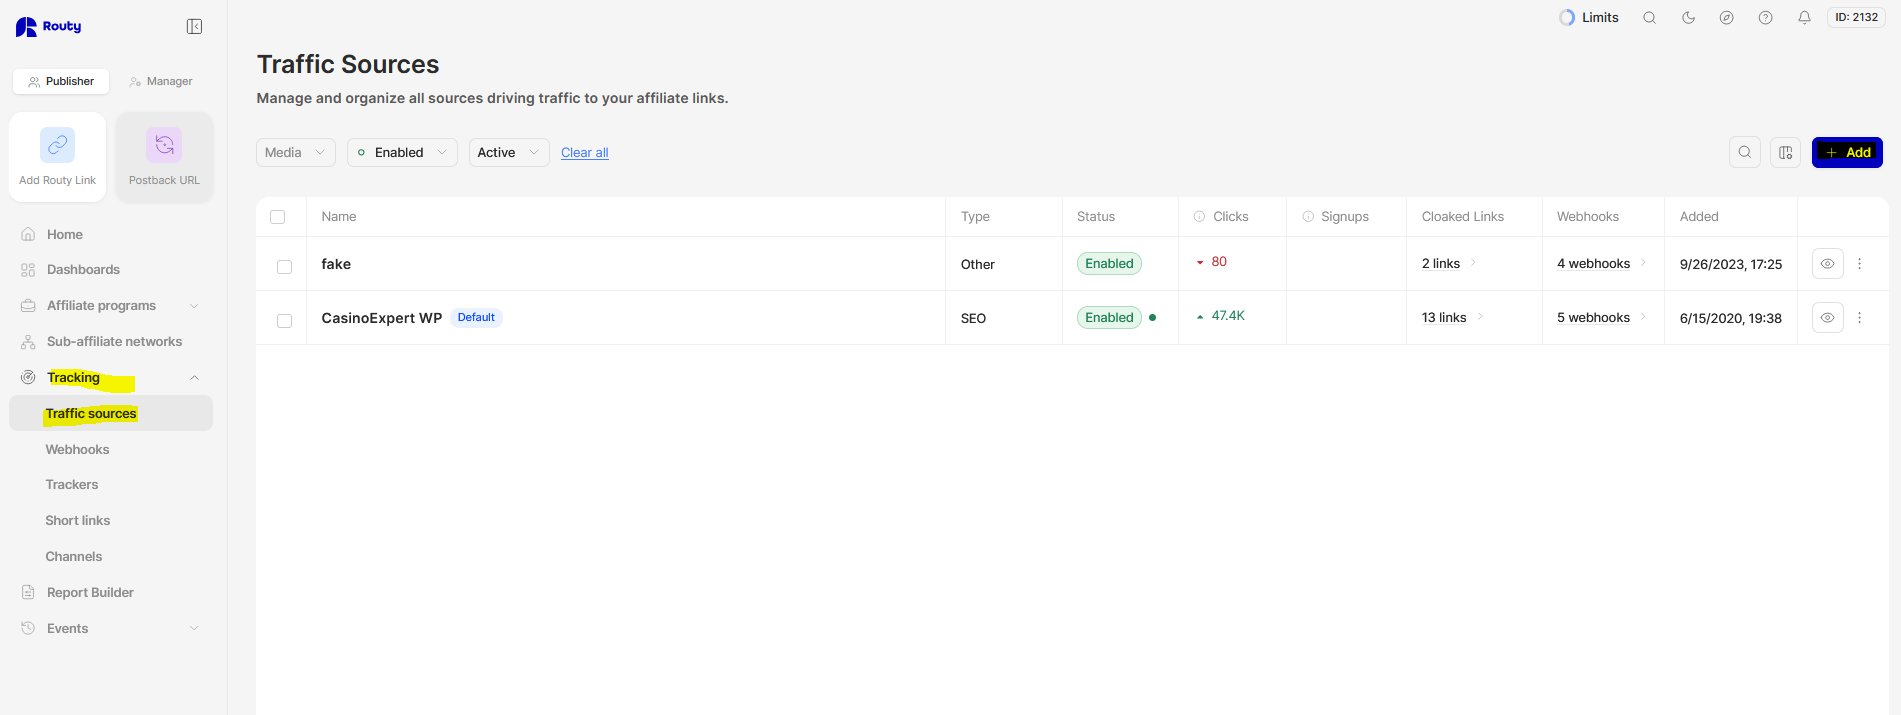Expand the Affiliate programs menu

pyautogui.click(x=111, y=306)
